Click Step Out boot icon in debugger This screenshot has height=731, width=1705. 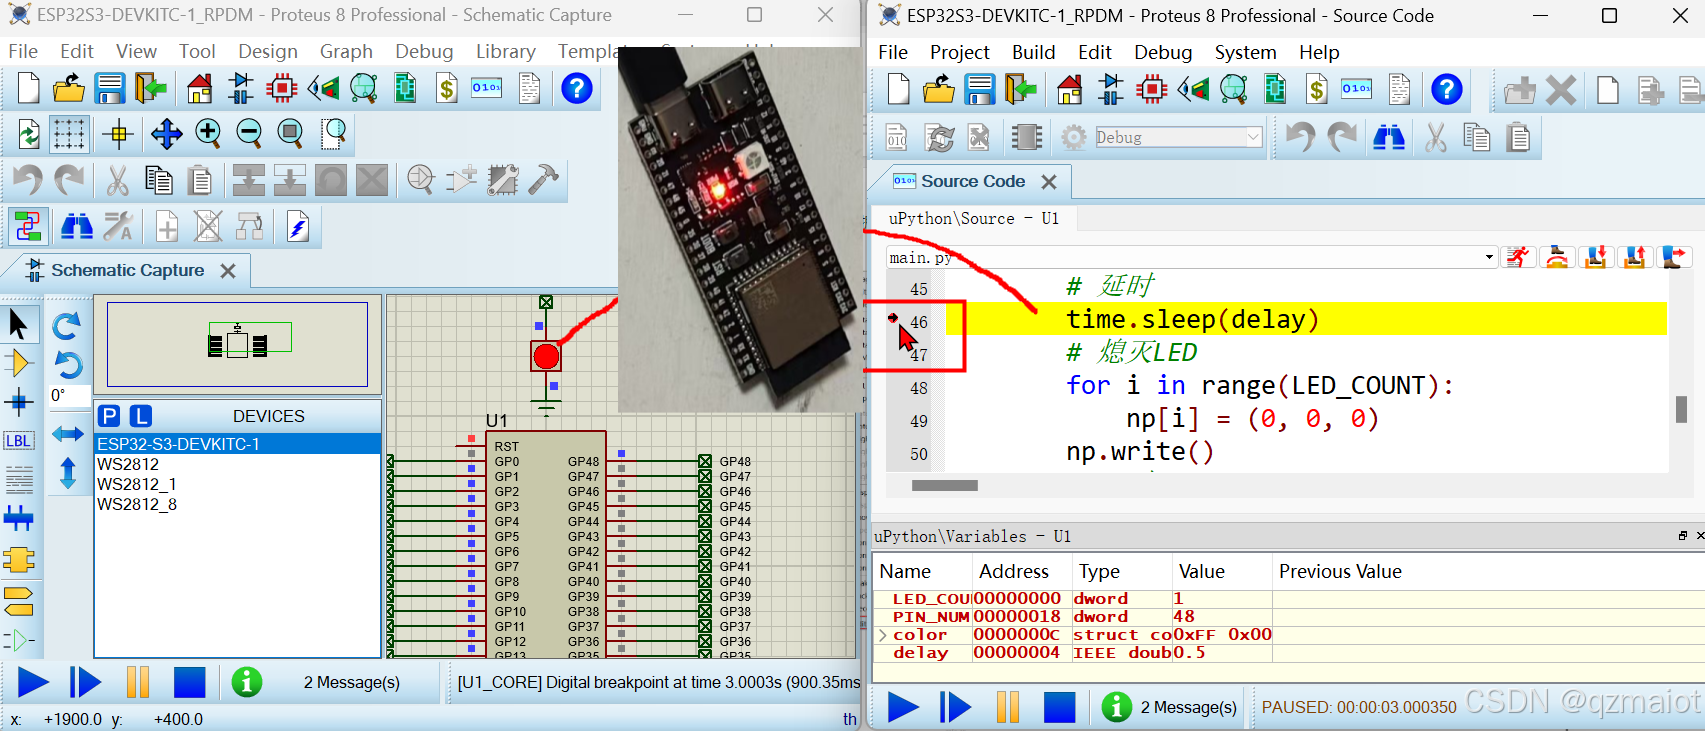click(1634, 257)
